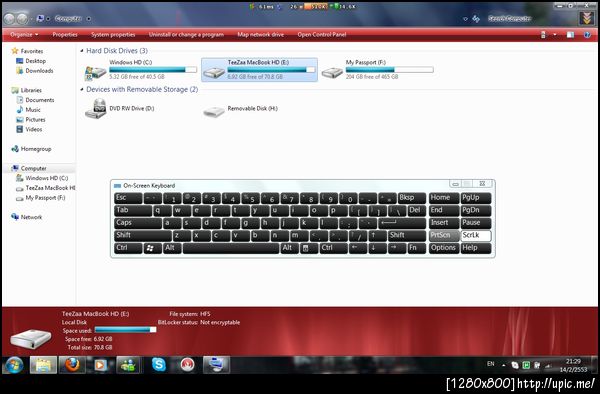This screenshot has height=394, width=600.
Task: Open the Organize dropdown menu
Action: (24, 34)
